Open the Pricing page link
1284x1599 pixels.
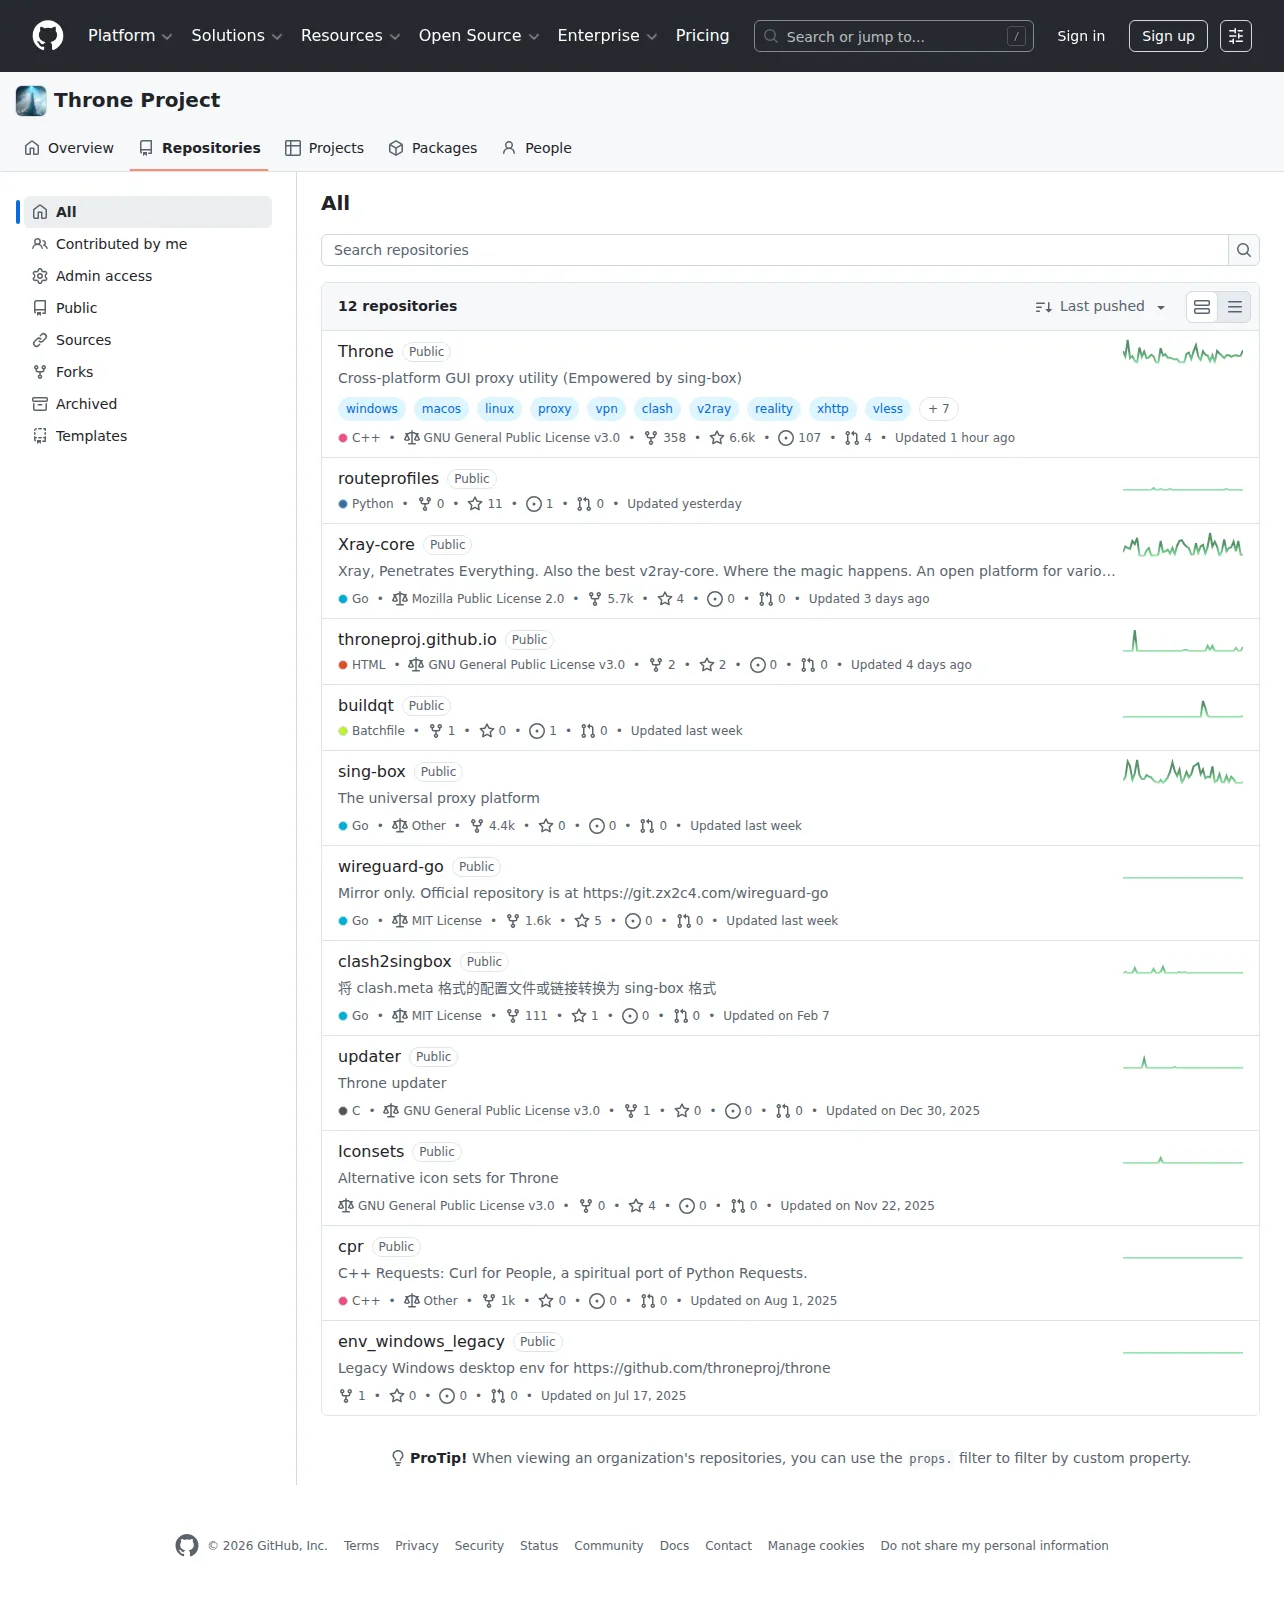click(702, 36)
